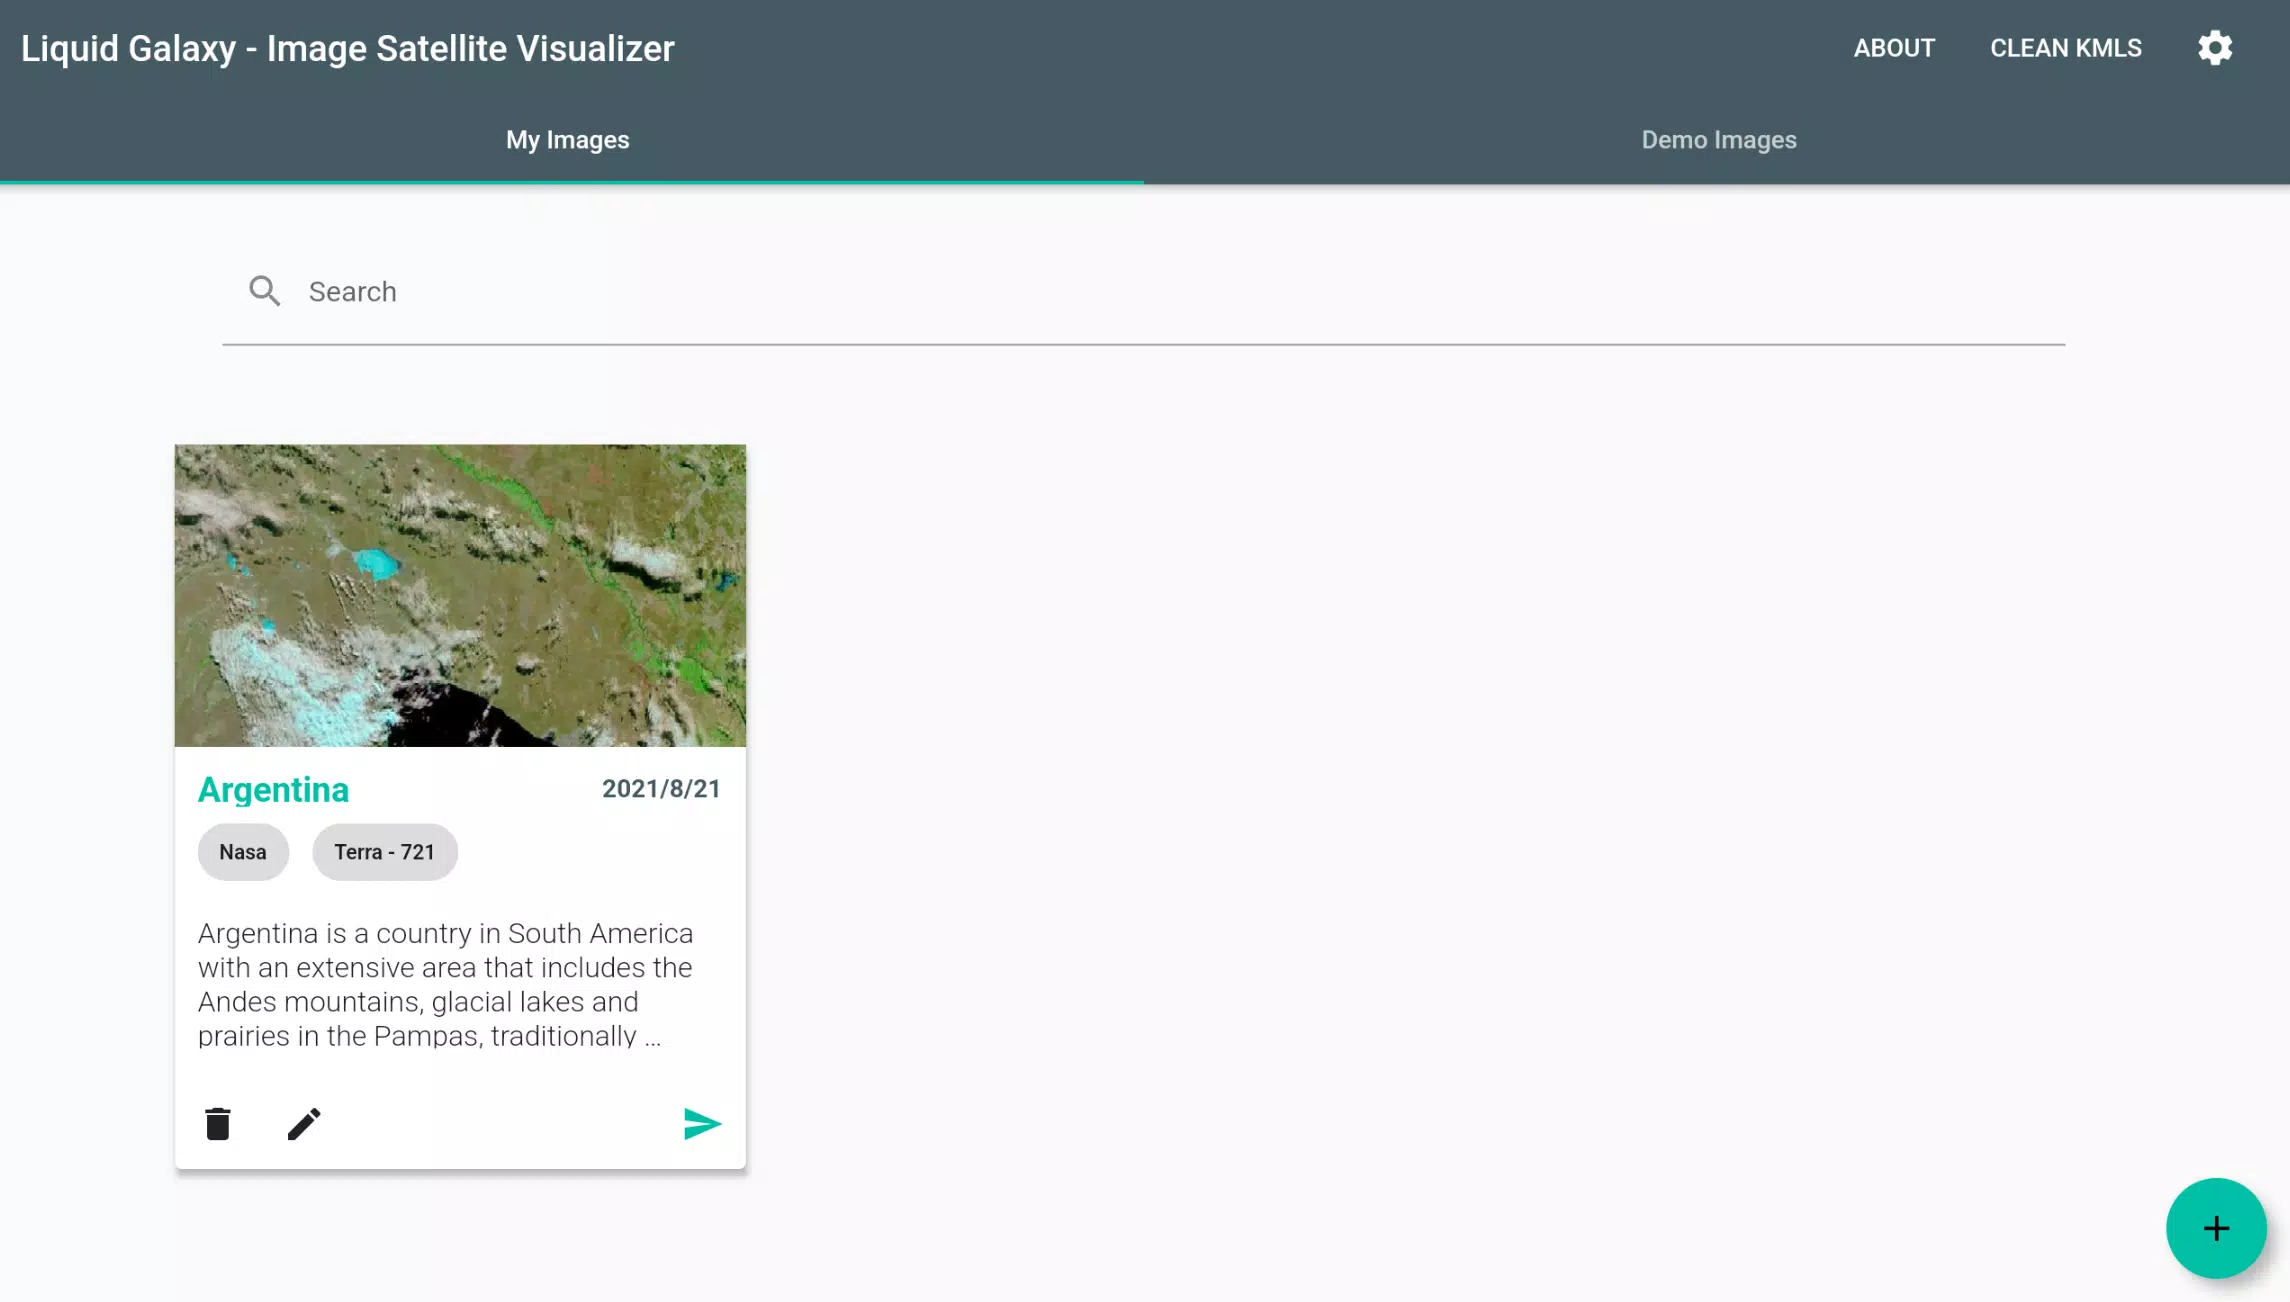This screenshot has width=2290, height=1302.
Task: Add a new image with plus button
Action: tap(2216, 1228)
